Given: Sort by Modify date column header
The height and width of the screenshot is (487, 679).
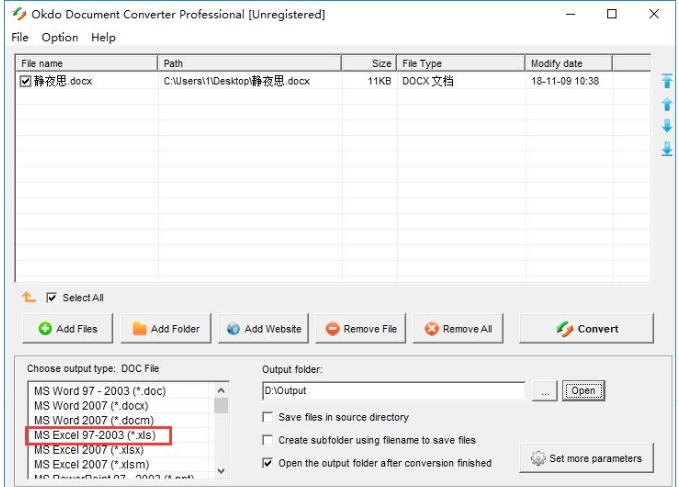Looking at the screenshot, I should [569, 63].
